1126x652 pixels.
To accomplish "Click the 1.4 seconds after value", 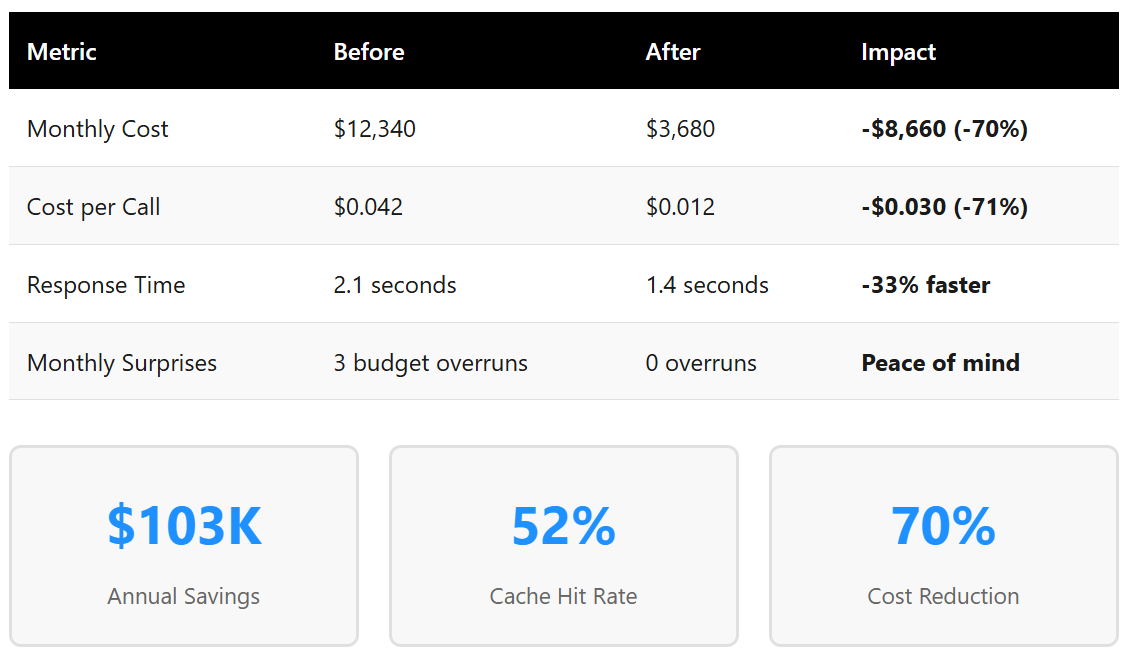I will pos(707,285).
